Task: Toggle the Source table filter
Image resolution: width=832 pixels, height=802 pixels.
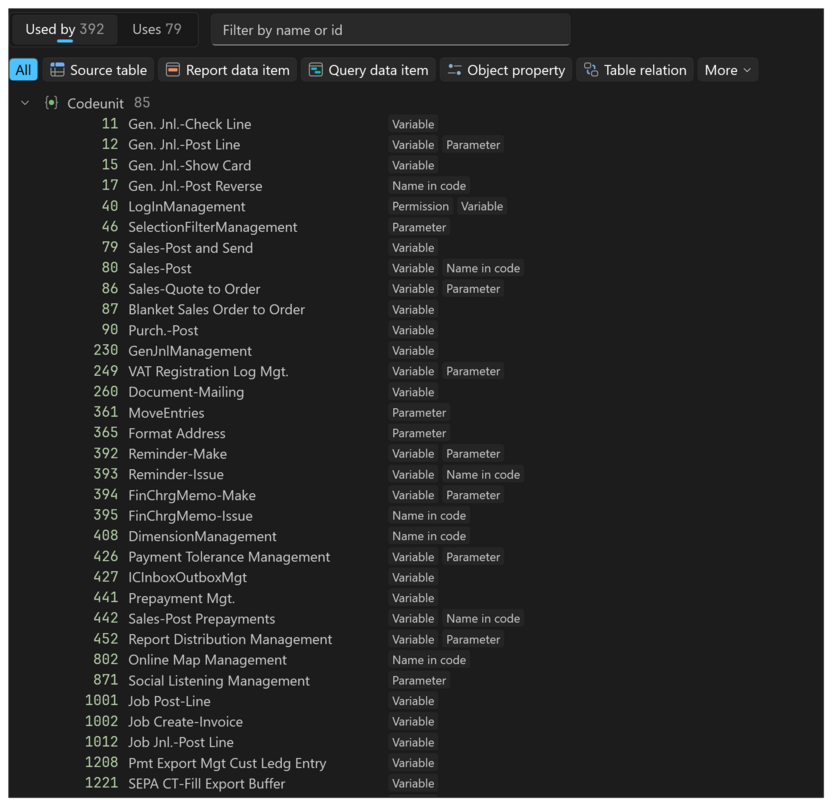Action: (98, 70)
